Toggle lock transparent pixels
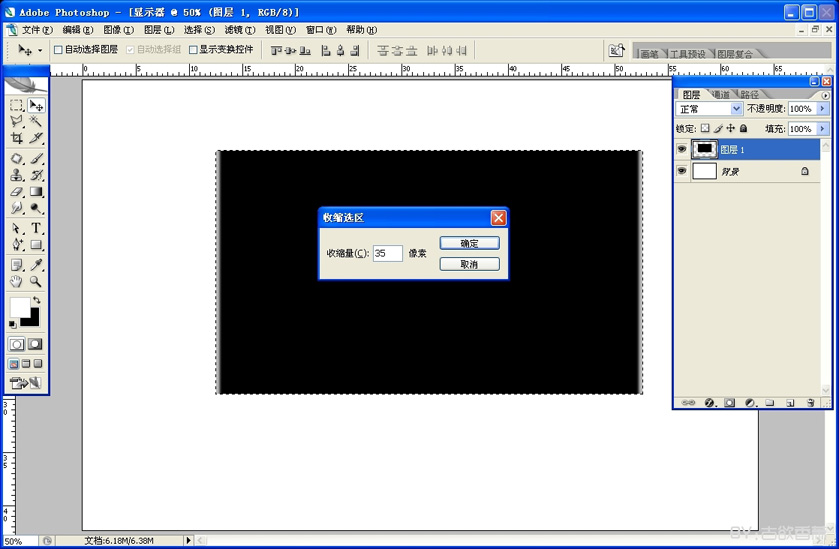The image size is (839, 549). click(x=705, y=128)
